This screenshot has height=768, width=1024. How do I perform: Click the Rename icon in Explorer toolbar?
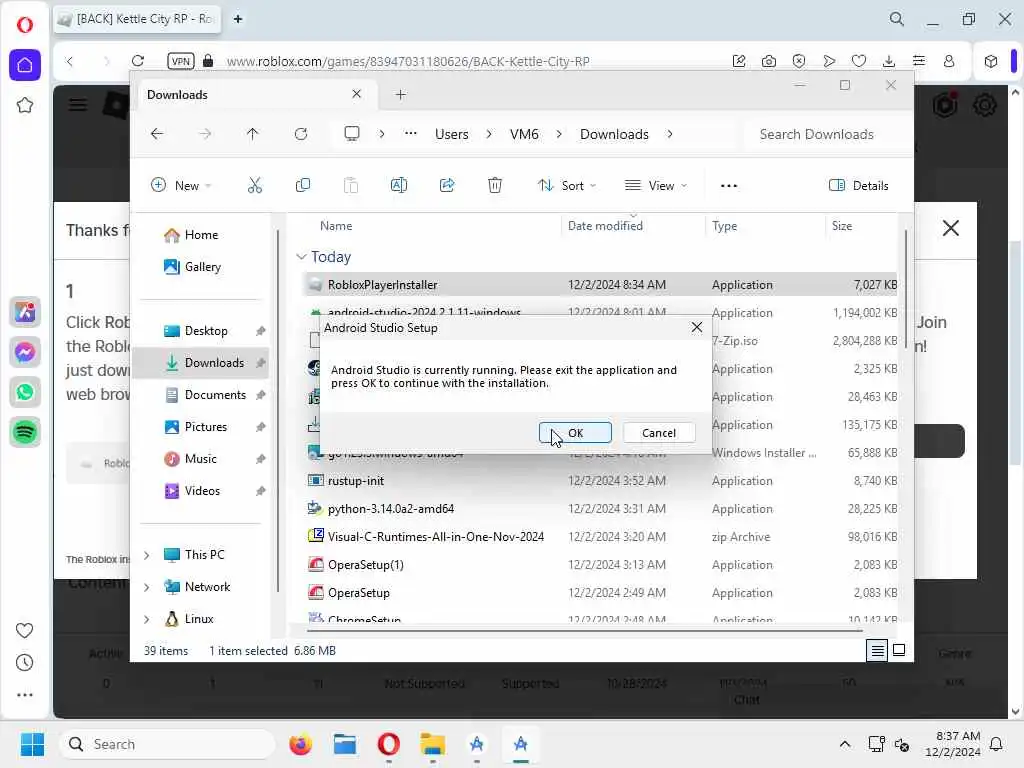pyautogui.click(x=399, y=185)
